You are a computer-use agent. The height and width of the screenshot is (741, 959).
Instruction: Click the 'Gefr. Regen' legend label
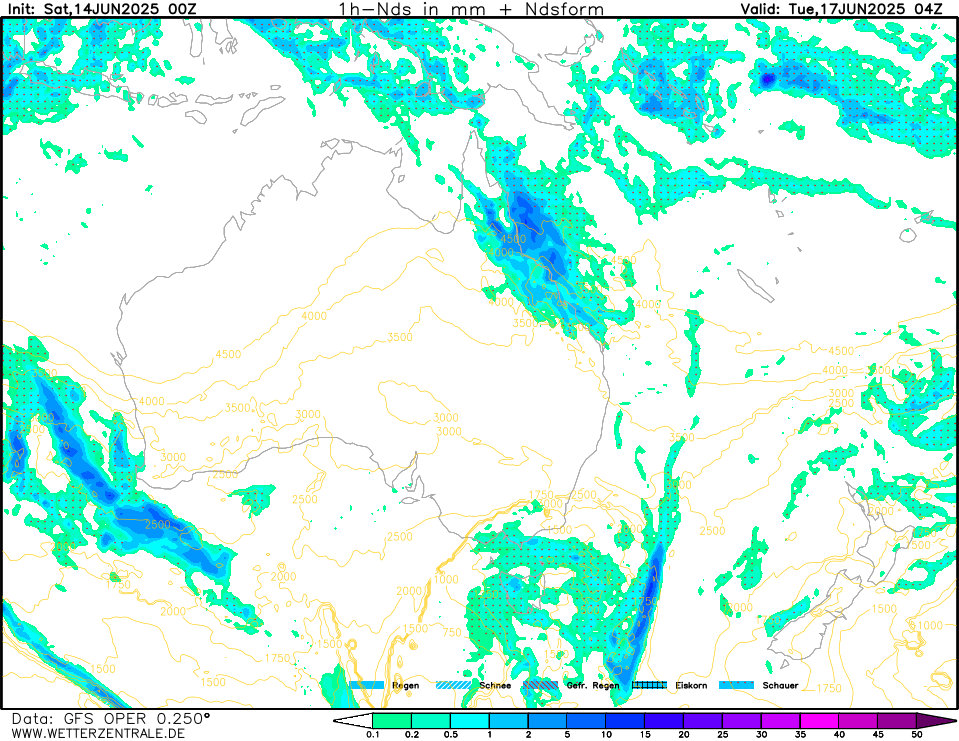click(x=593, y=685)
